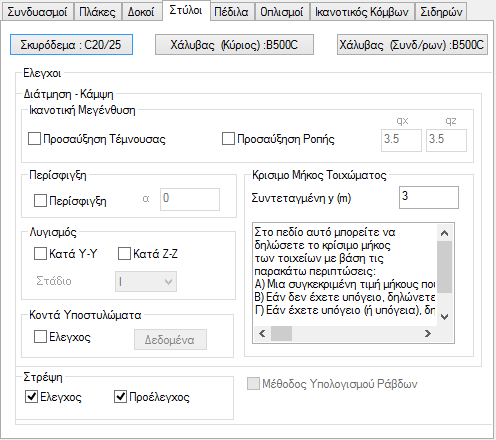This screenshot has height=440, width=496.
Task: Click the Δεδομένα button
Action: point(170,340)
